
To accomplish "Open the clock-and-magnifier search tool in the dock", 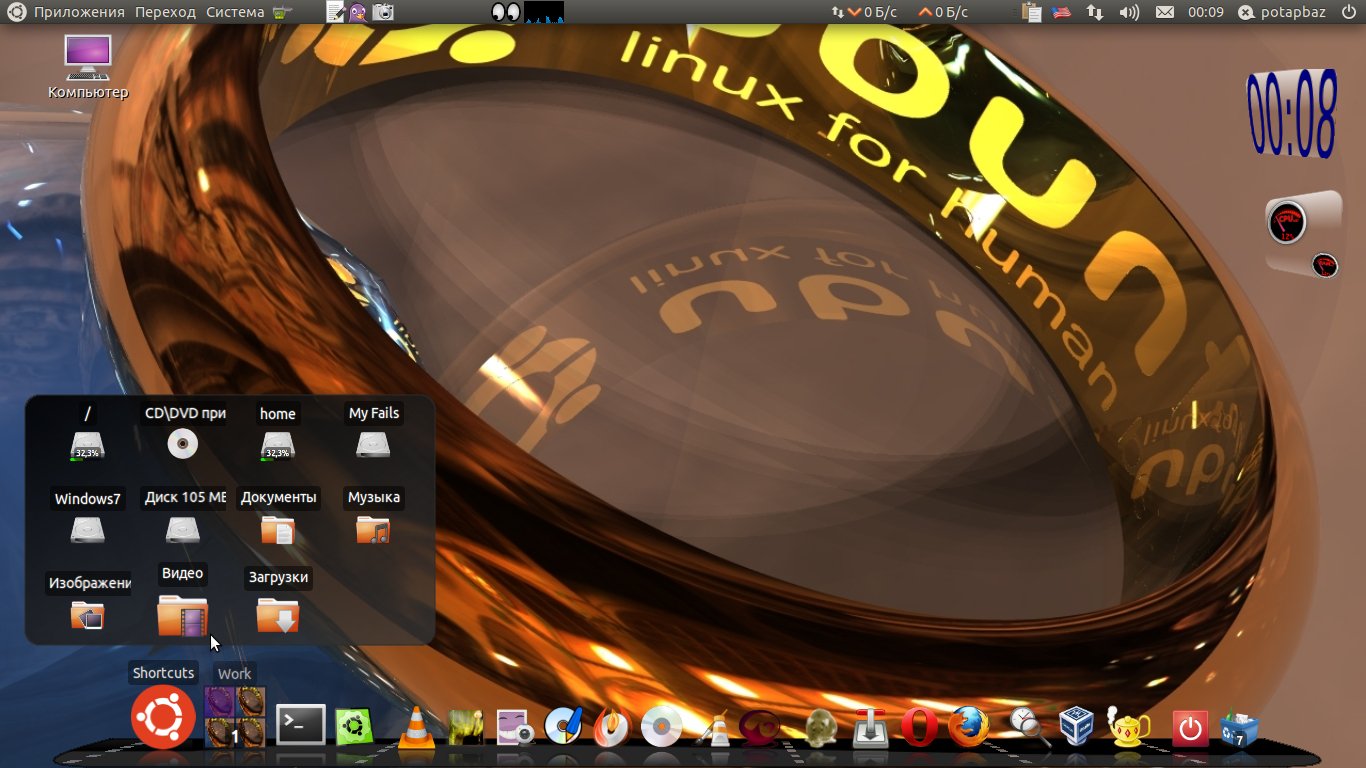I will [1029, 727].
